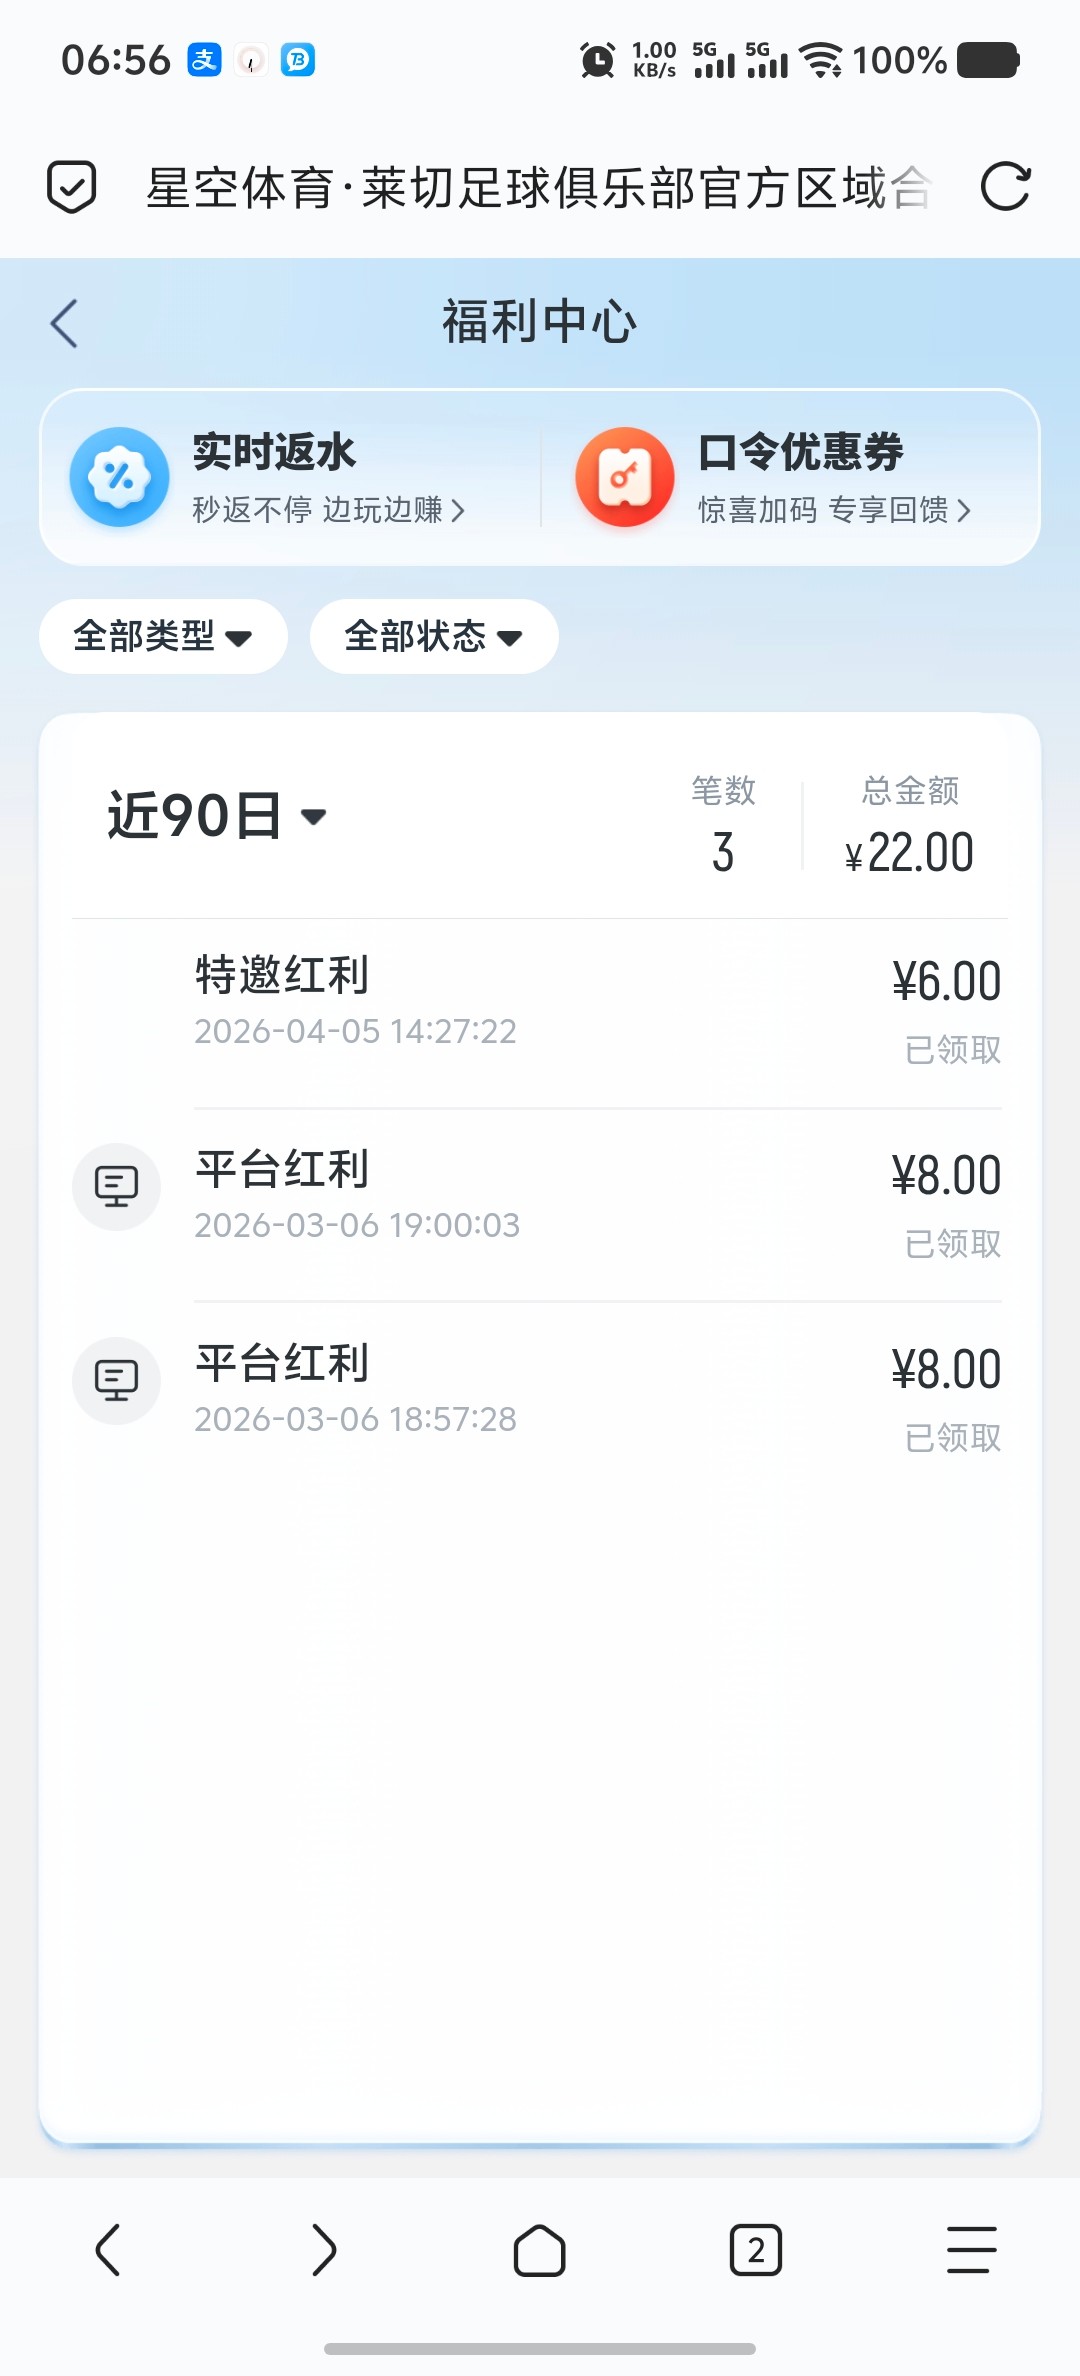Tap the browser page reload icon
The width and height of the screenshot is (1080, 2376).
[1005, 187]
